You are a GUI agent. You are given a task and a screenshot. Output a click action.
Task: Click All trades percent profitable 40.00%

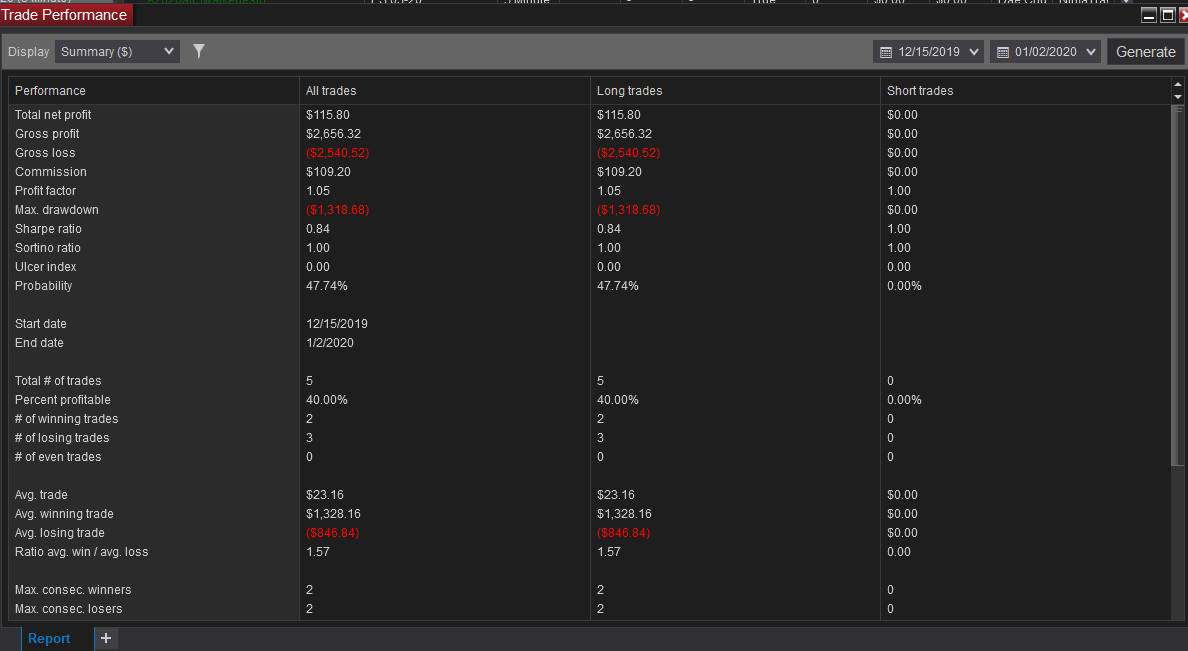327,399
